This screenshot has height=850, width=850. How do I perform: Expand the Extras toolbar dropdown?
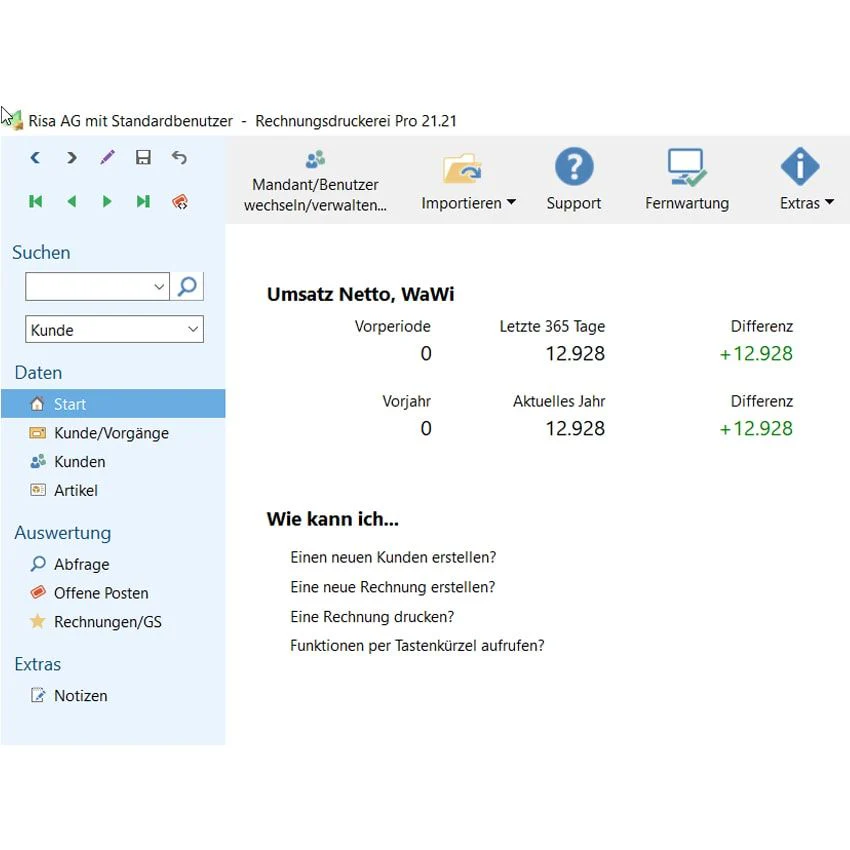pyautogui.click(x=807, y=179)
